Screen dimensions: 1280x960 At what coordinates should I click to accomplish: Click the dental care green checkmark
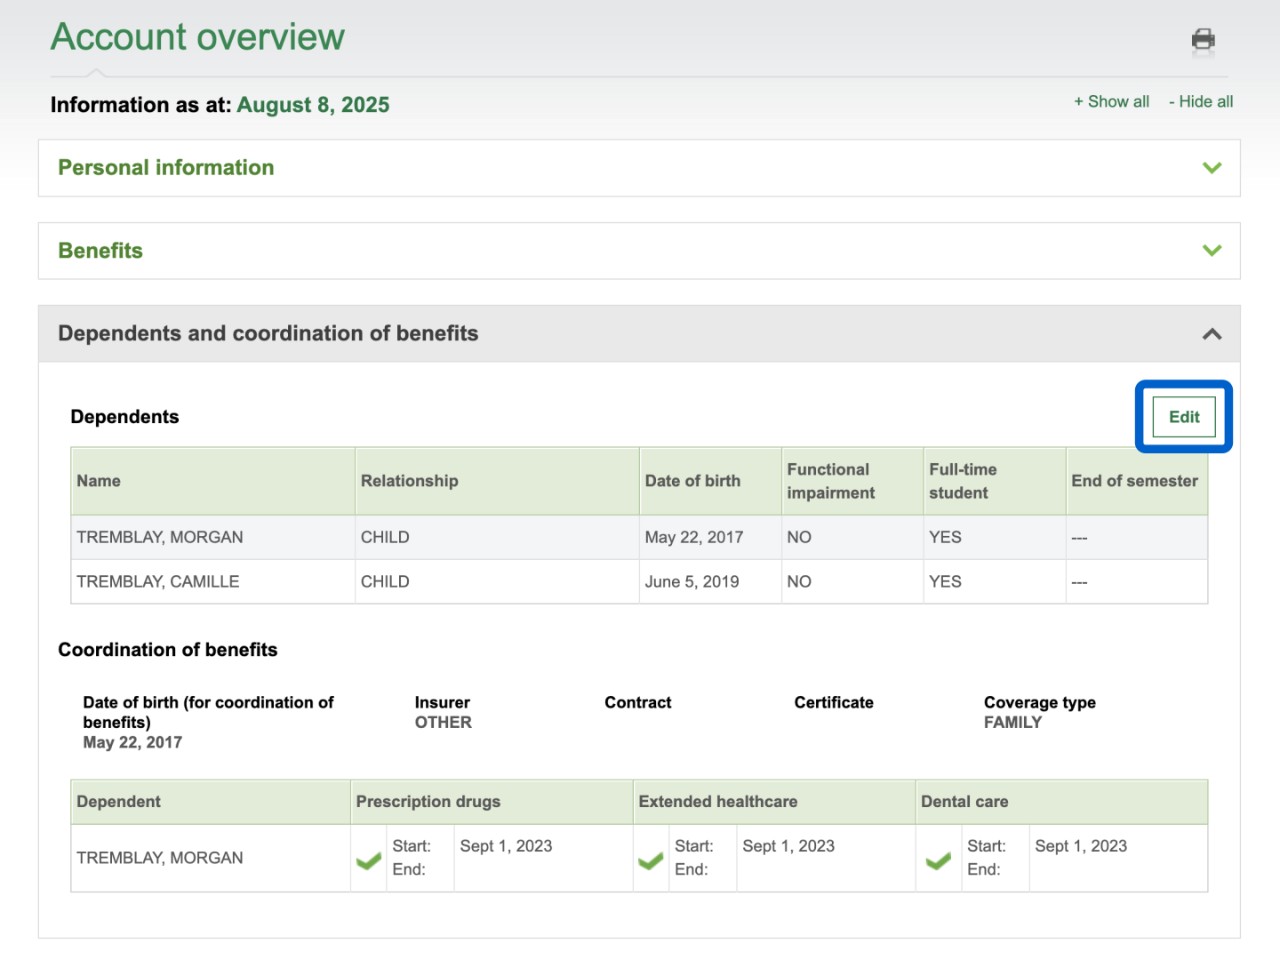(938, 860)
